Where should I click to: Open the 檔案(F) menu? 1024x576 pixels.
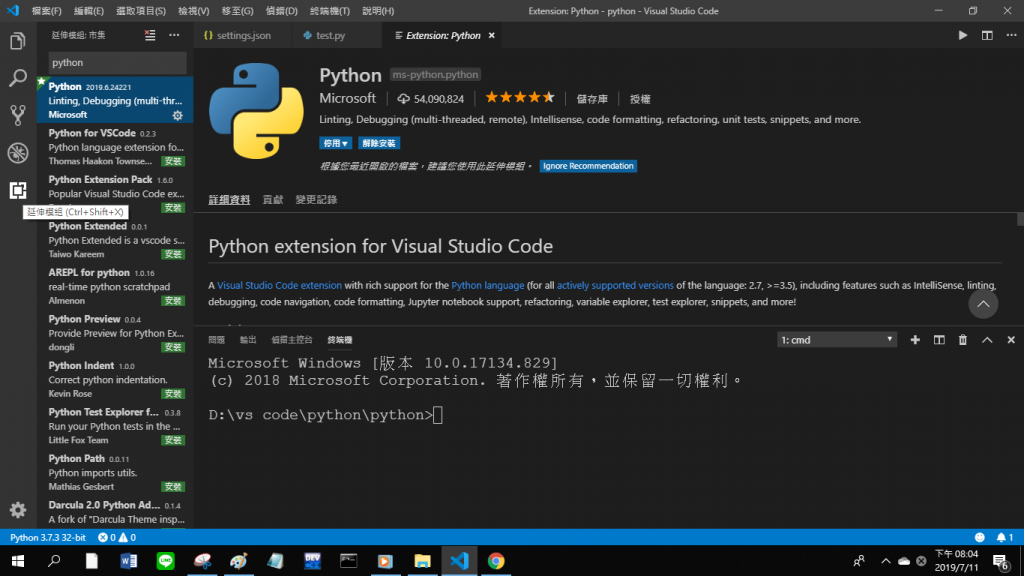pyautogui.click(x=46, y=11)
